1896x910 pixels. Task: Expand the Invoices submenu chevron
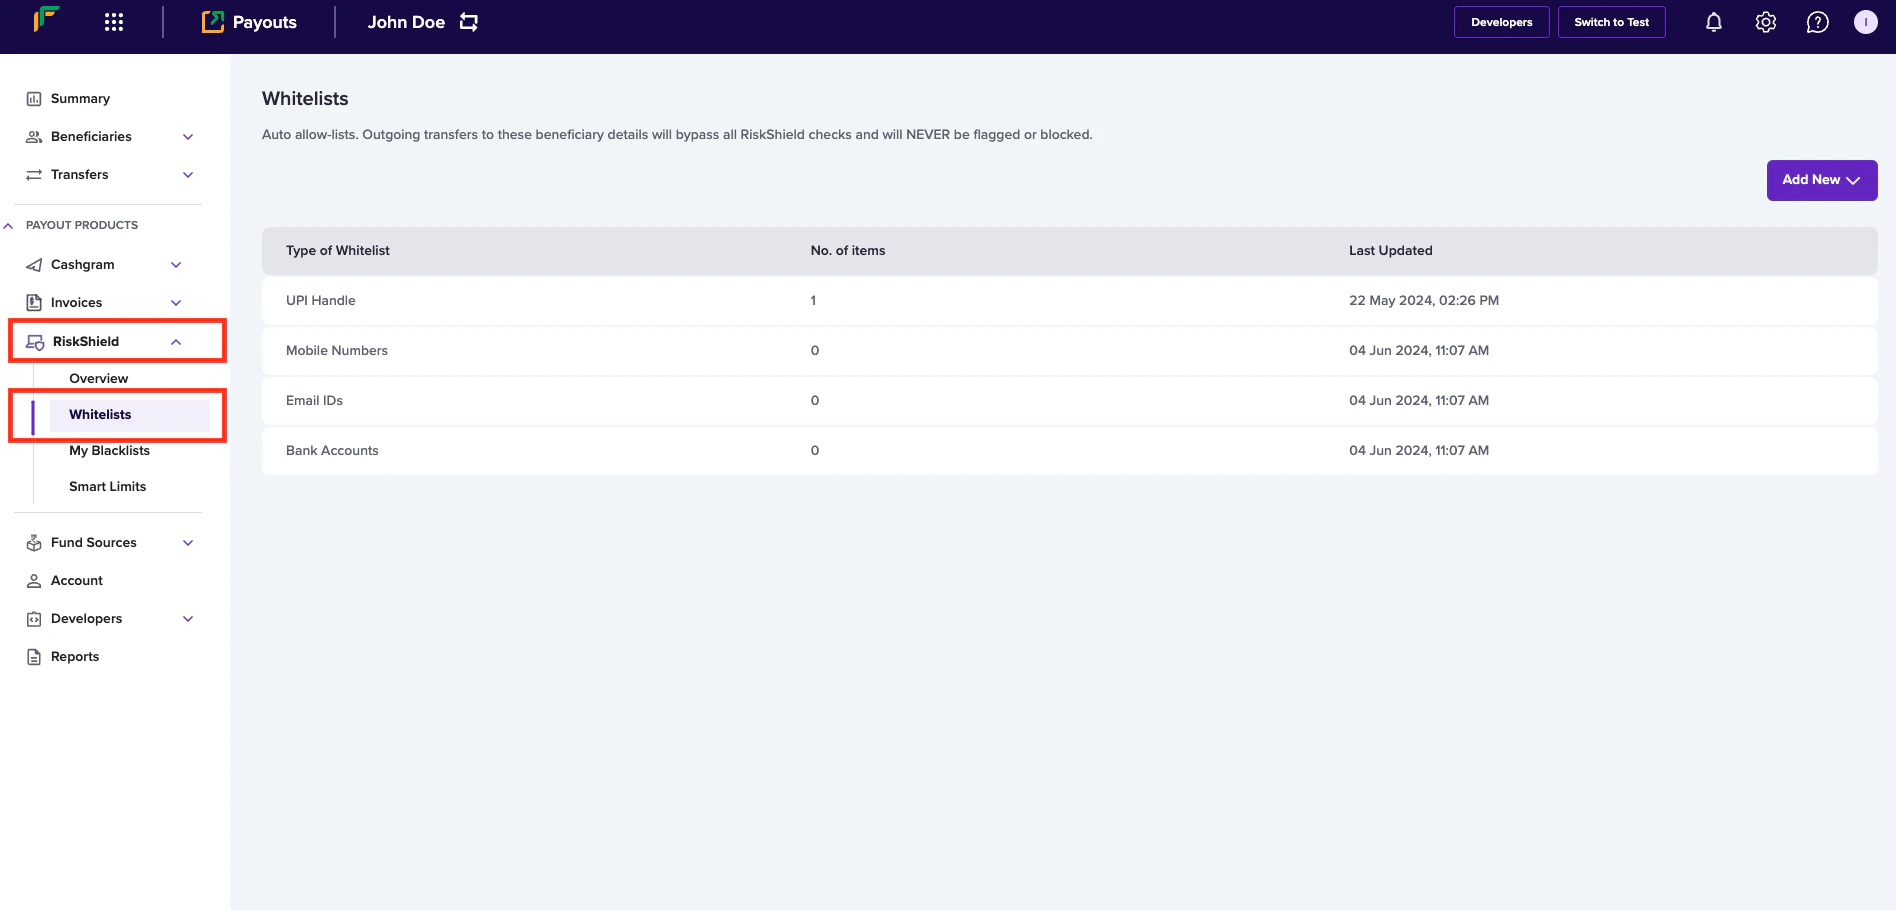[x=176, y=303]
